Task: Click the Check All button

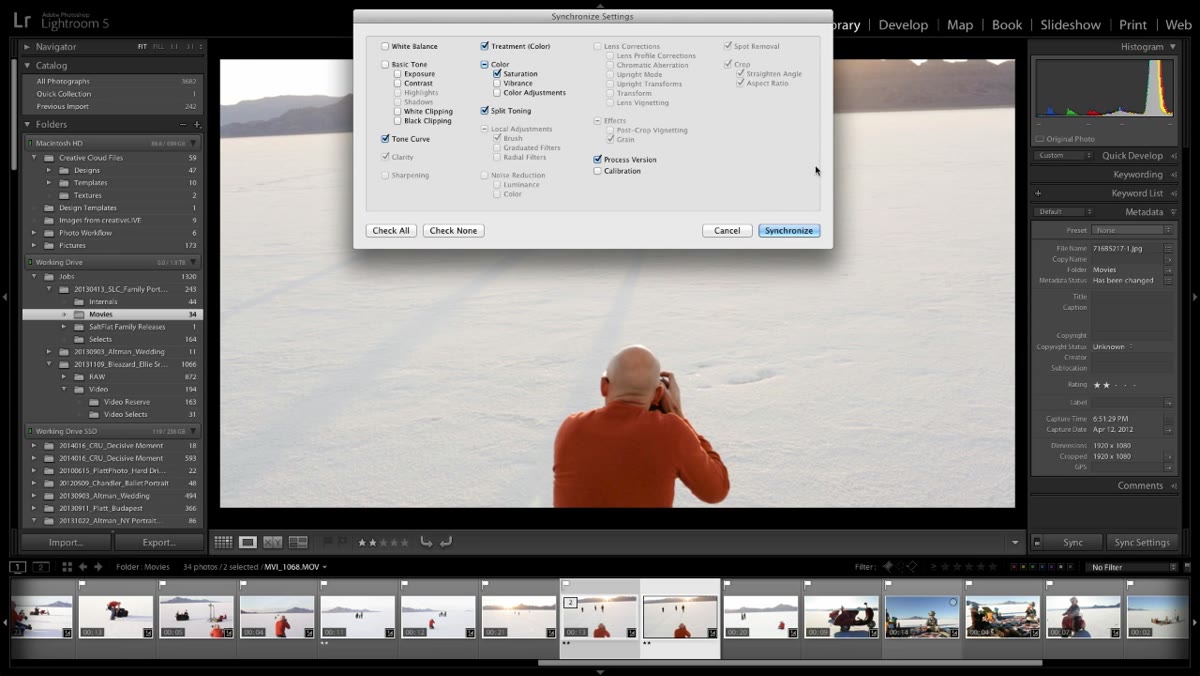Action: click(391, 230)
